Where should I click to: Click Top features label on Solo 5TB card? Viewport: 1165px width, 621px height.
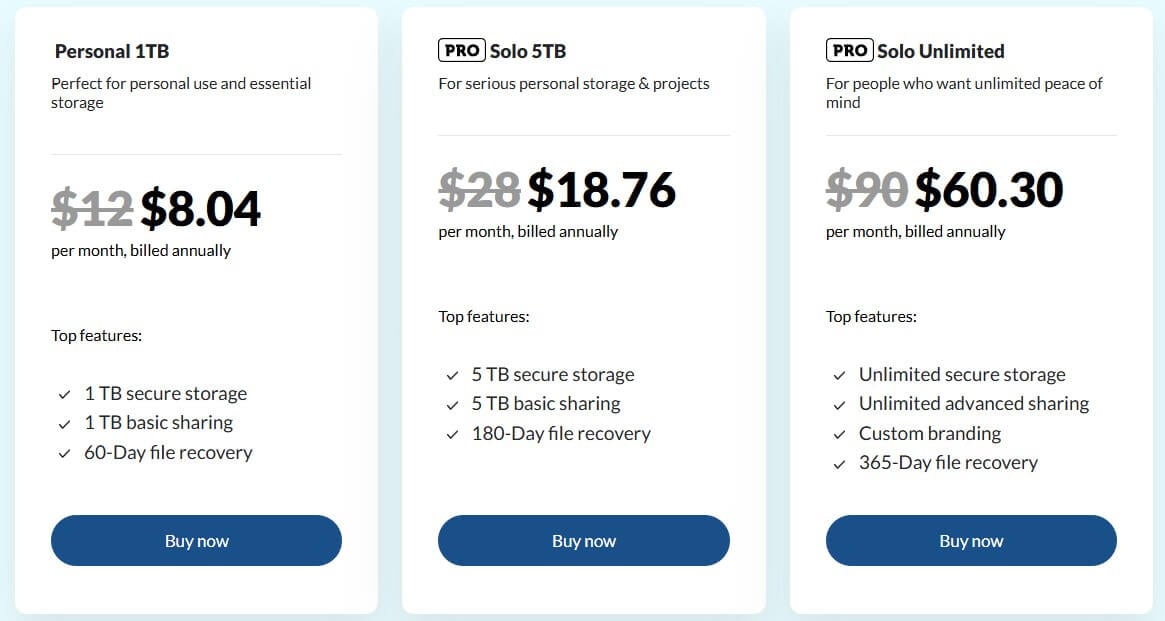484,316
